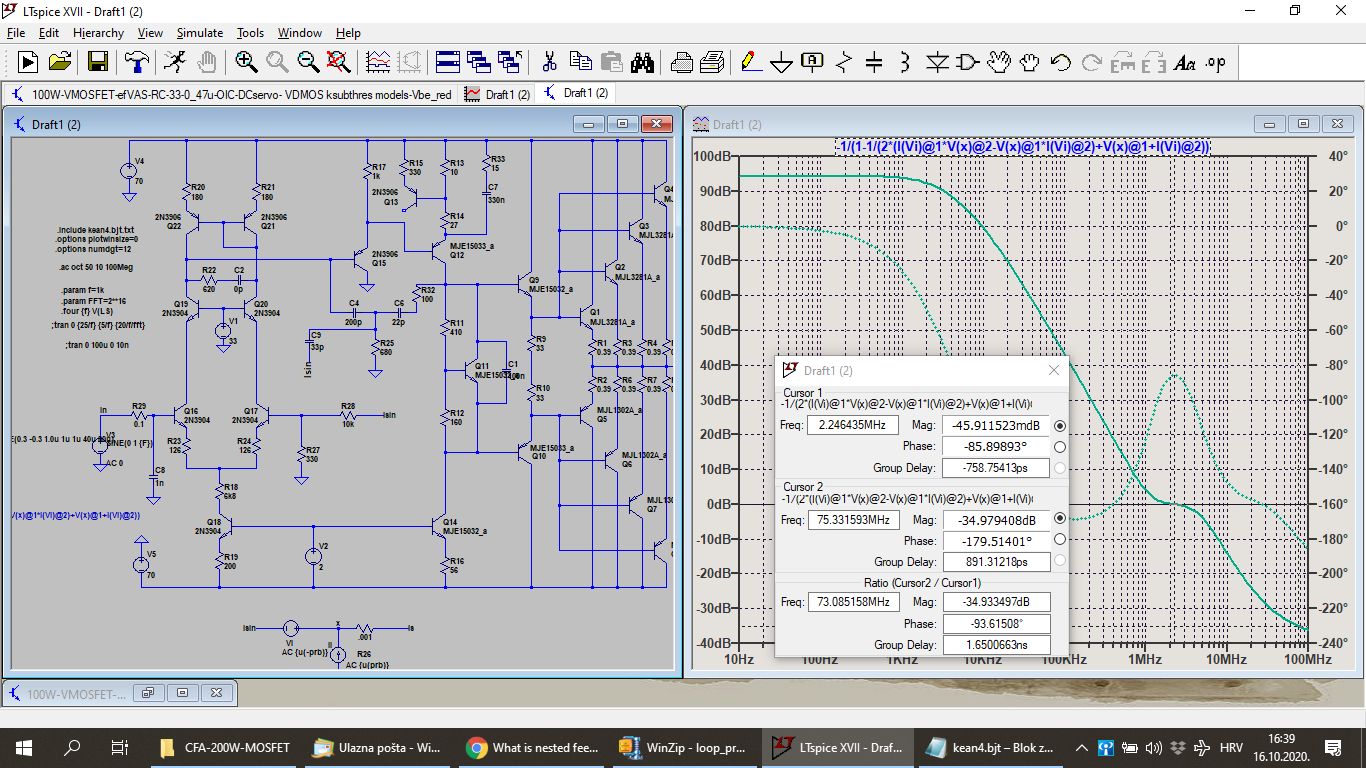Click the Zoom to fit icon with red cross

pos(339,62)
